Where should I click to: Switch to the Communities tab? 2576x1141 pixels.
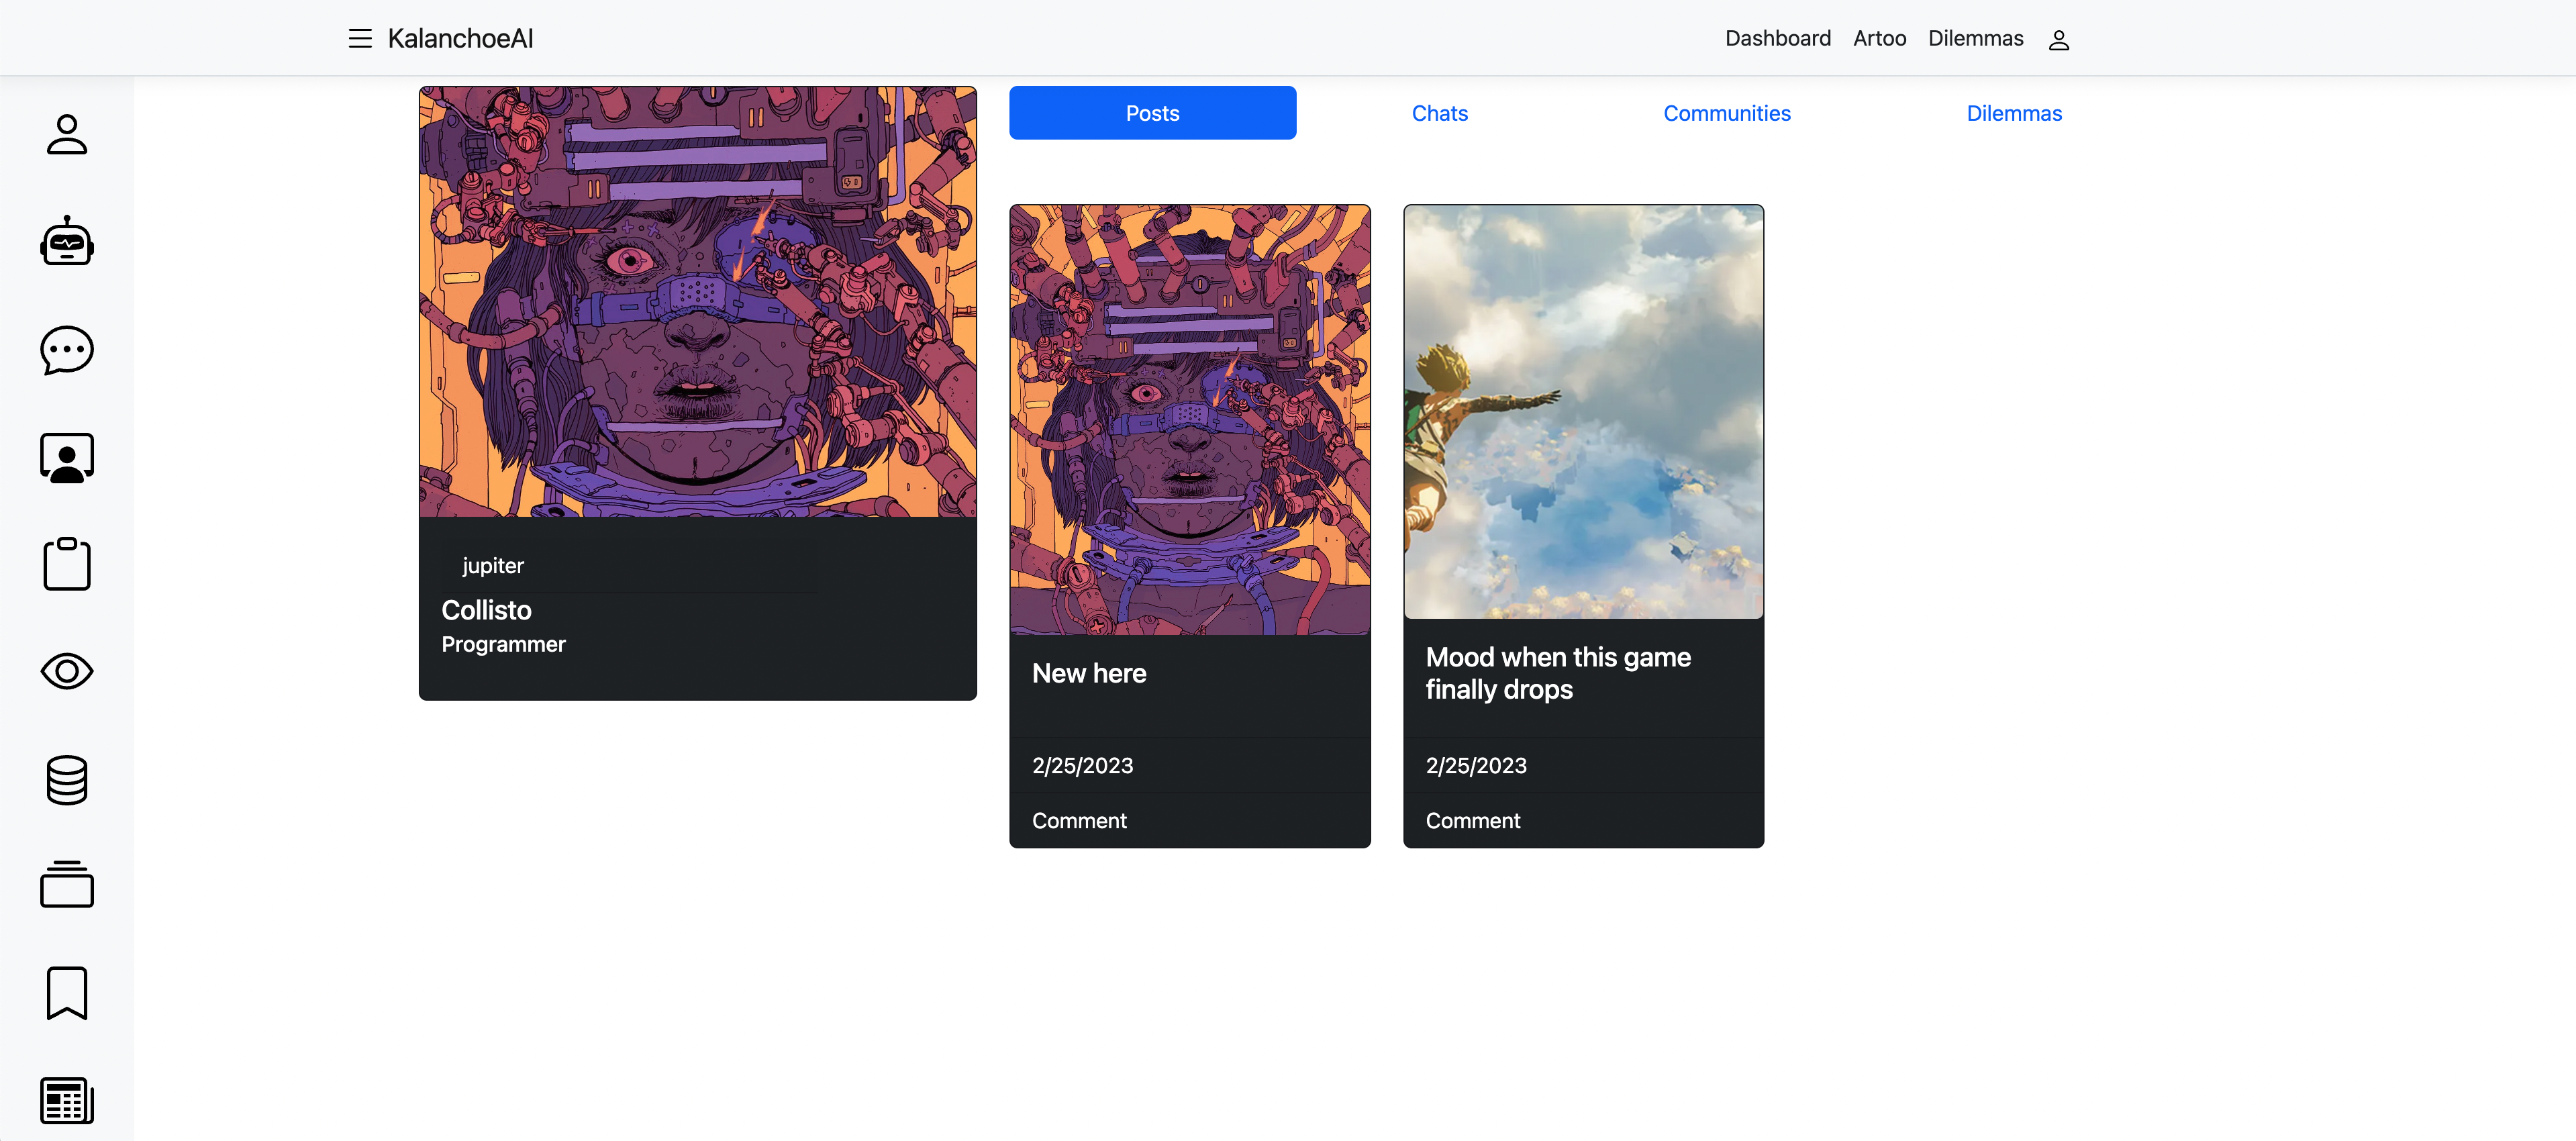coord(1726,113)
